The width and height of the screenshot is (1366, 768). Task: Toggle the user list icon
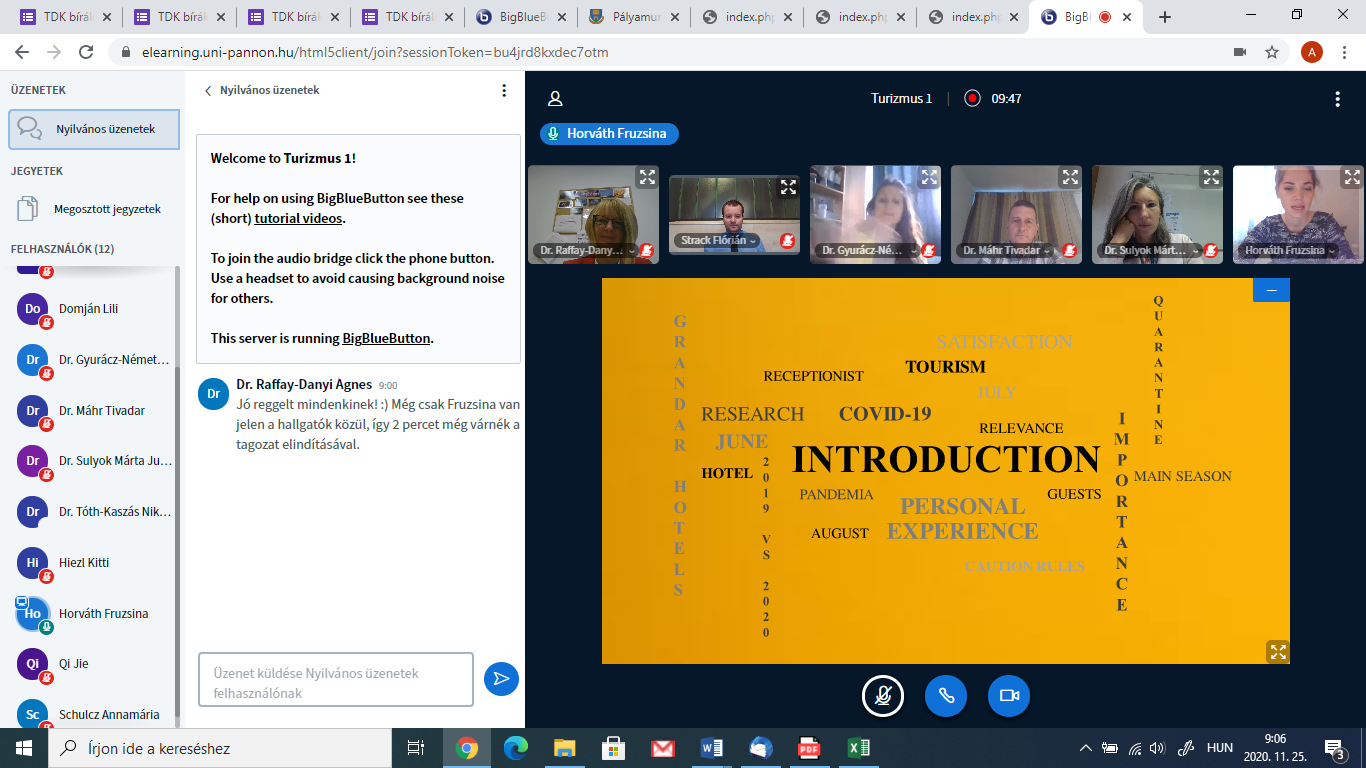click(555, 98)
